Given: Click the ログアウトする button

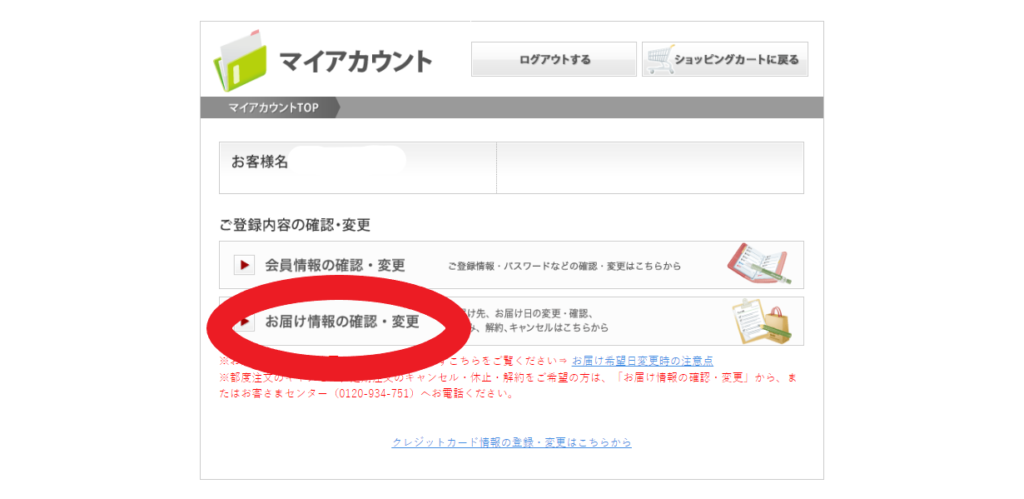Looking at the screenshot, I should click(554, 59).
